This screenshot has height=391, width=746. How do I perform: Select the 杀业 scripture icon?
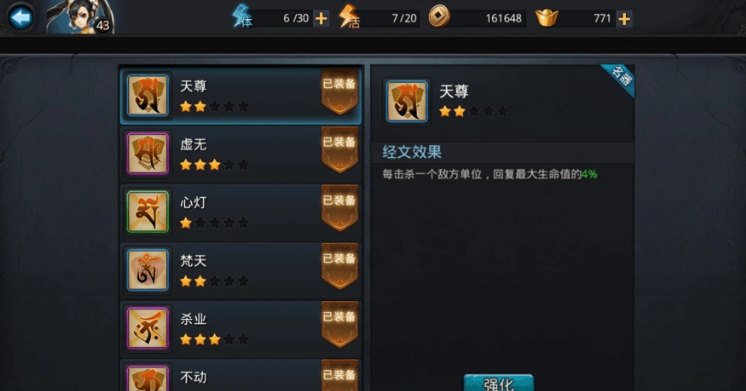tap(147, 328)
